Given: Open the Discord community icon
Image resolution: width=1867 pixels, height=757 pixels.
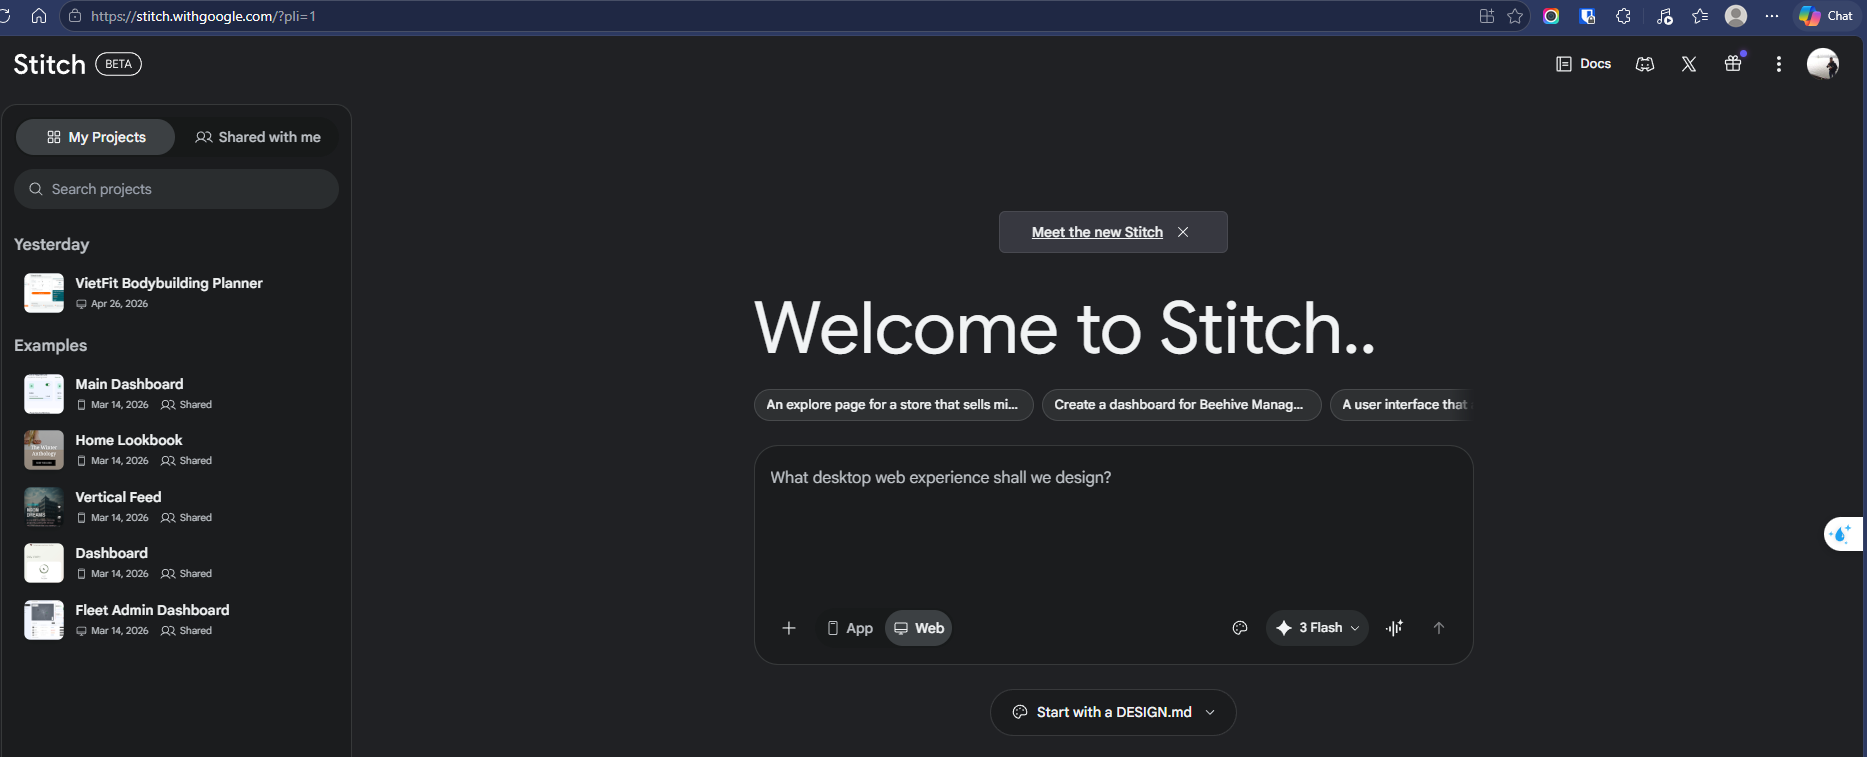Looking at the screenshot, I should tap(1645, 64).
